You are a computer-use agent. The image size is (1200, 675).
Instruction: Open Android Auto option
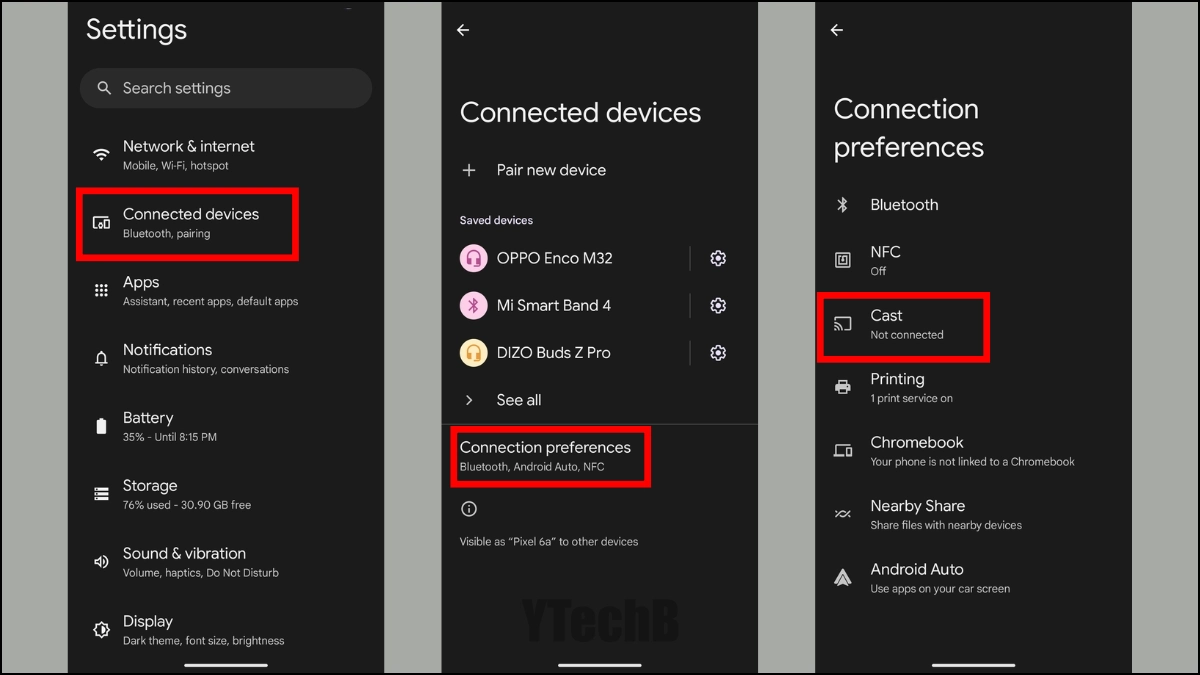[x=973, y=578]
